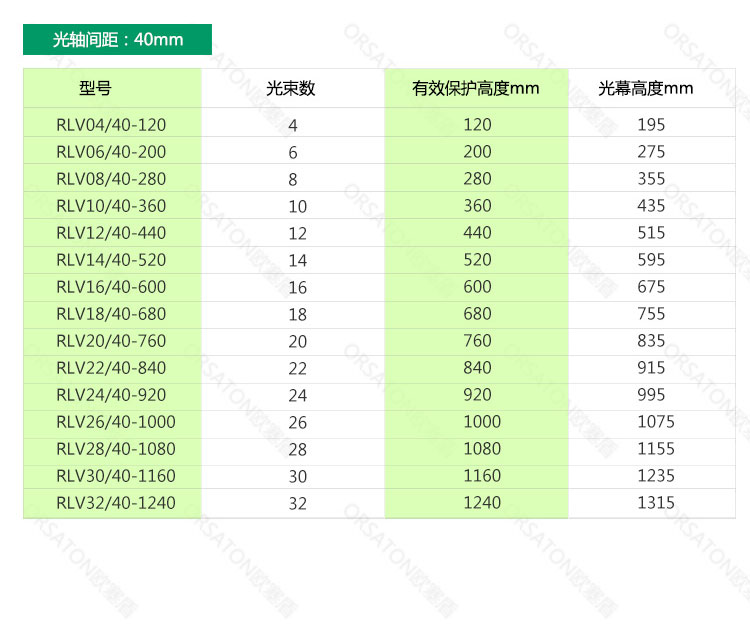The width and height of the screenshot is (750, 633).
Task: Select model cell RLV20/40-760
Action: (x=111, y=341)
